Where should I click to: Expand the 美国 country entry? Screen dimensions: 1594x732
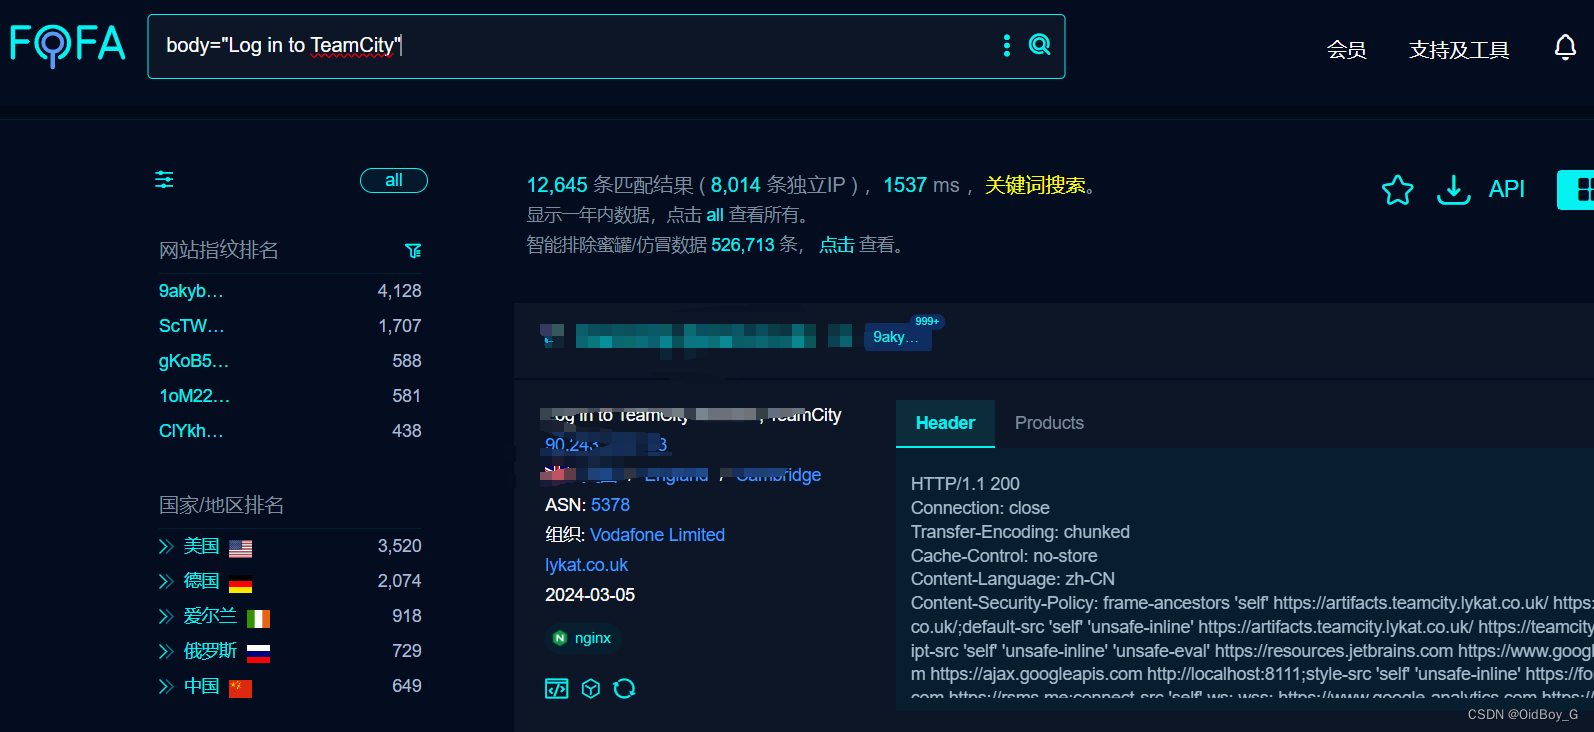click(166, 546)
